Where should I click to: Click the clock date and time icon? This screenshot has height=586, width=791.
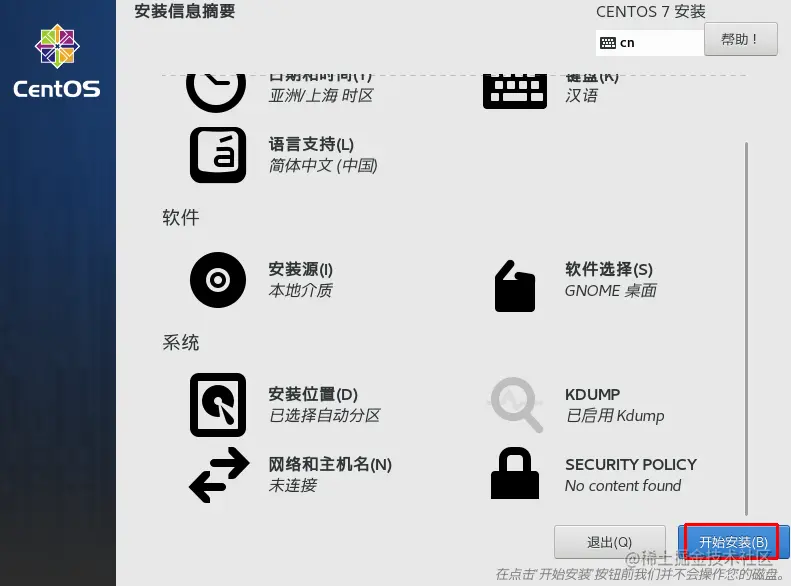tap(216, 93)
